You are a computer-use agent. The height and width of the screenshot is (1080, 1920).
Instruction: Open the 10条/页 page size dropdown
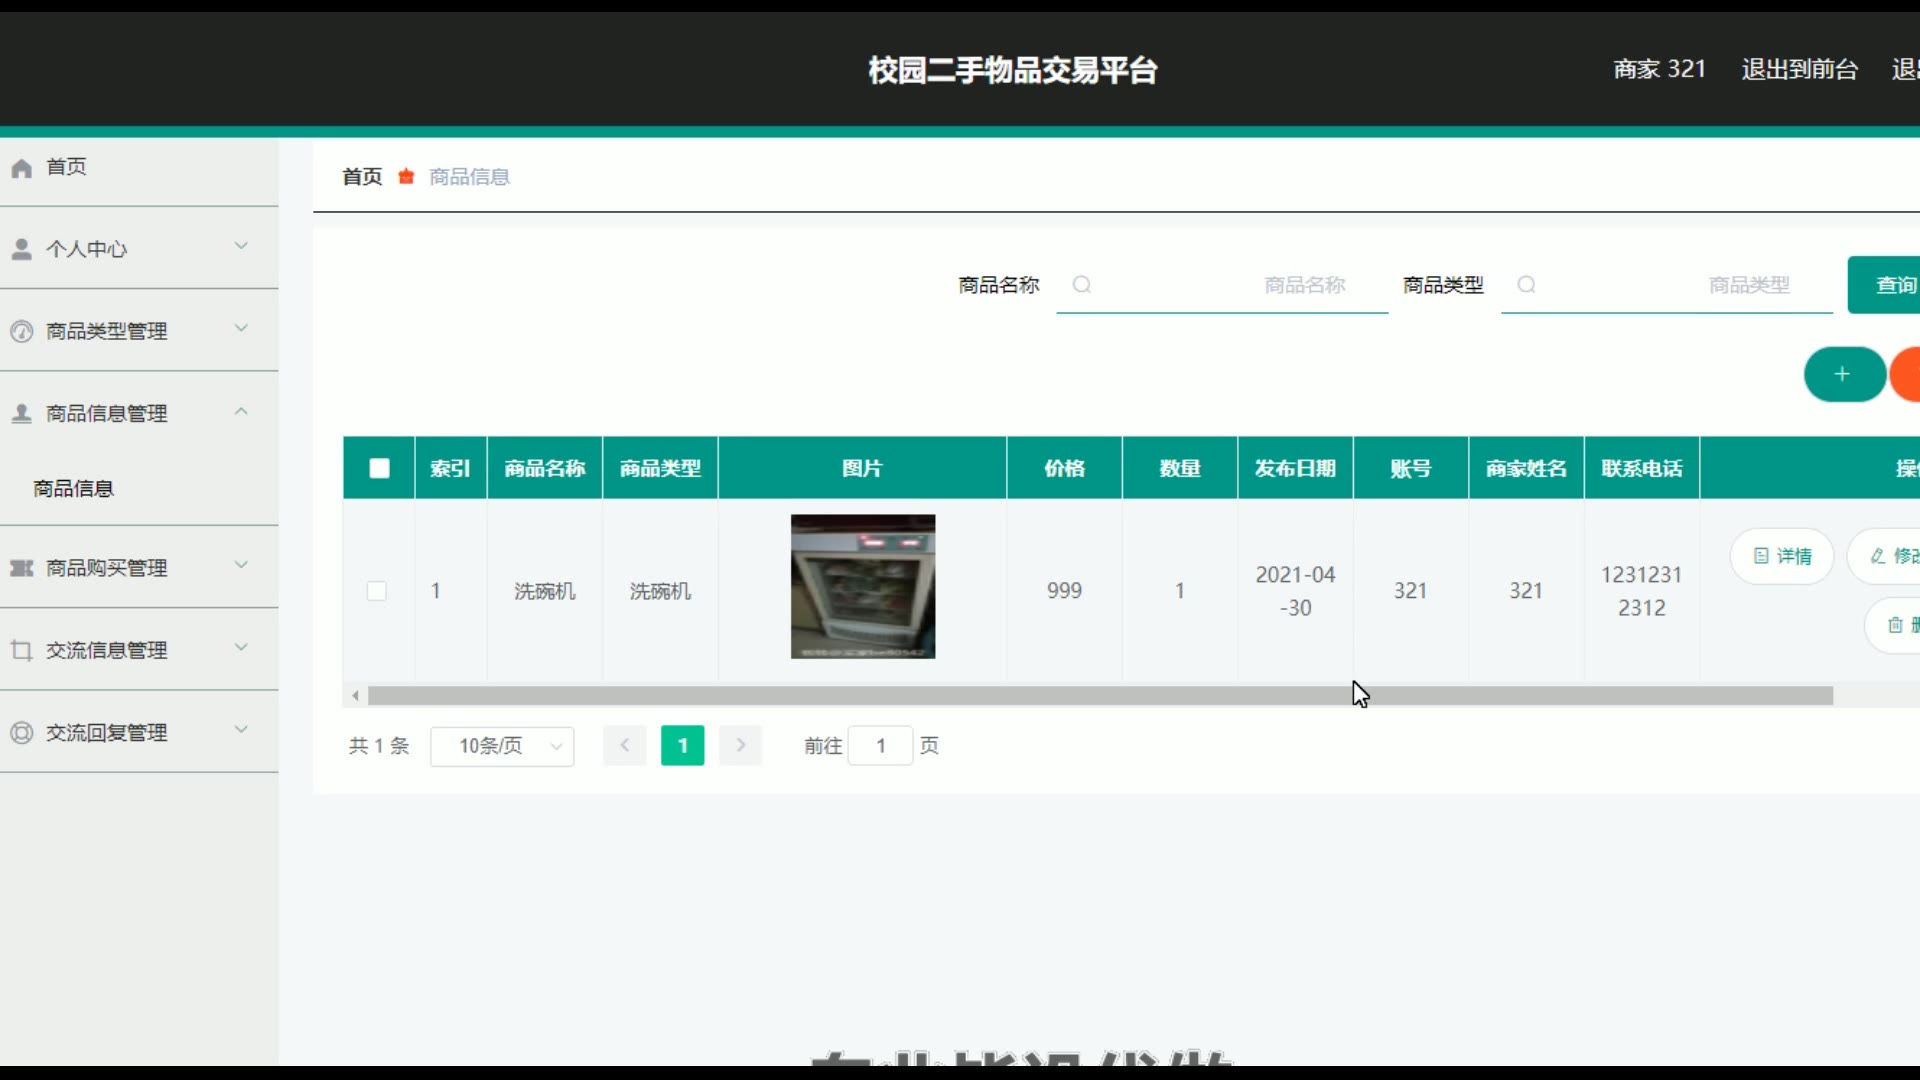[502, 746]
